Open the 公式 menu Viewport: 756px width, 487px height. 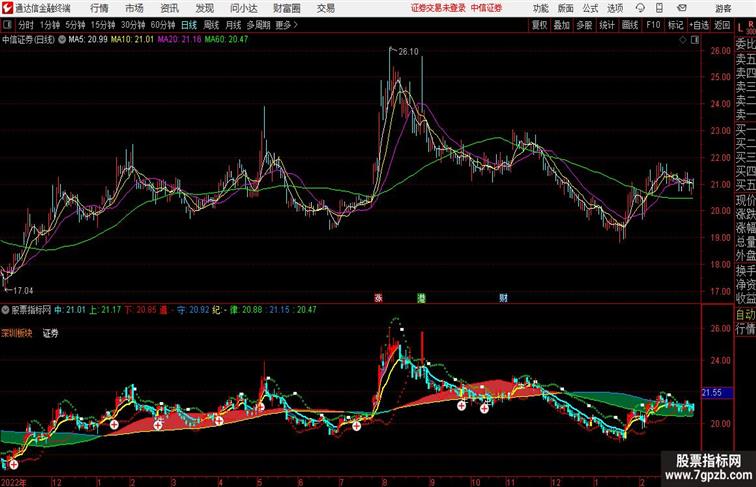pos(590,8)
